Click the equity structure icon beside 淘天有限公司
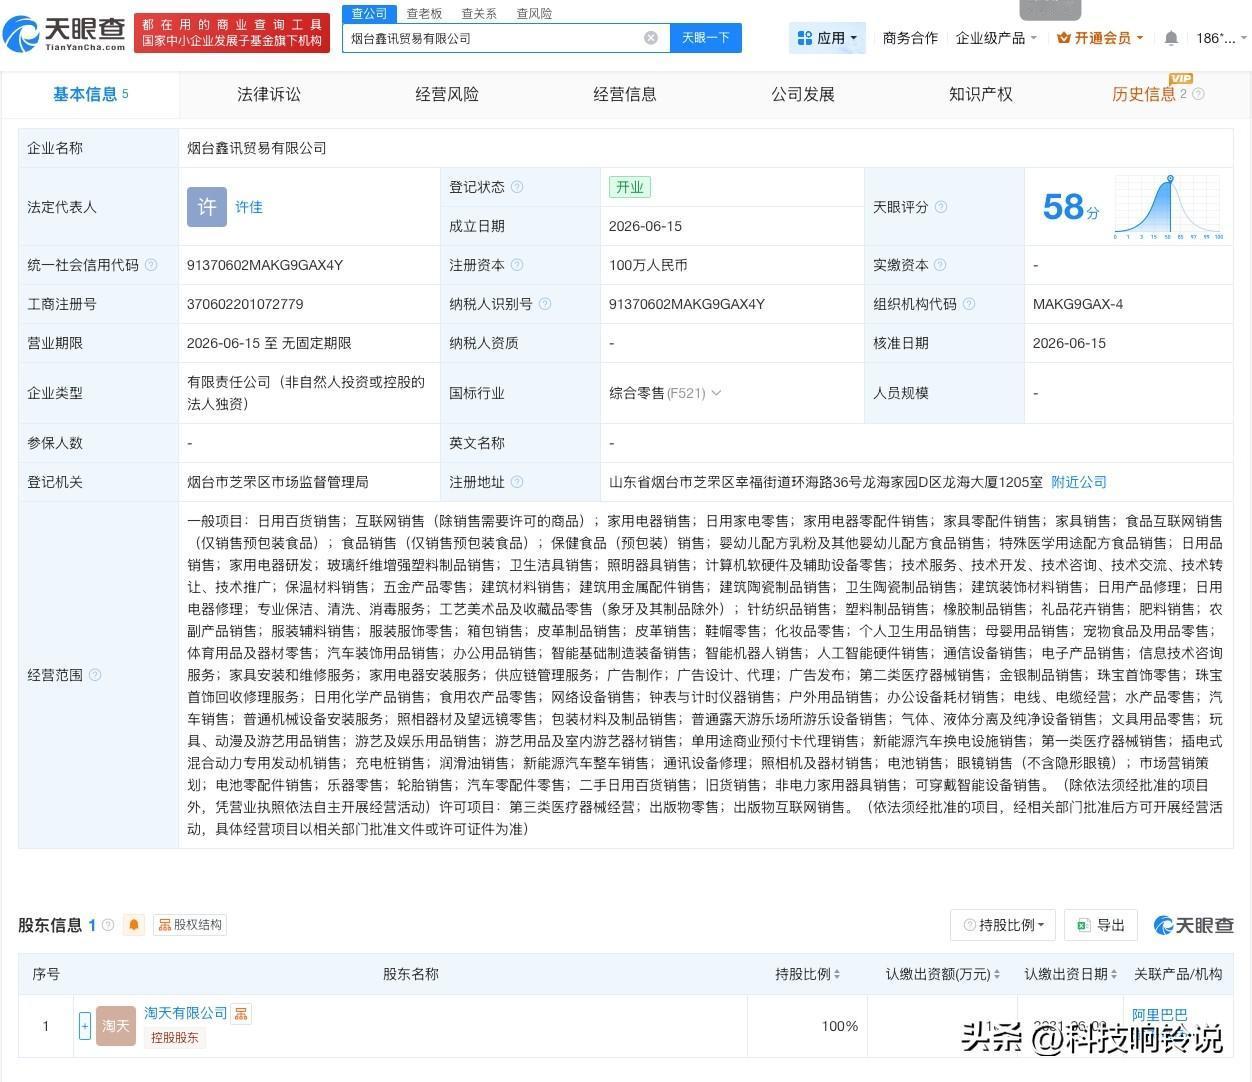Screen dimensions: 1252x1082 click(x=241, y=1014)
